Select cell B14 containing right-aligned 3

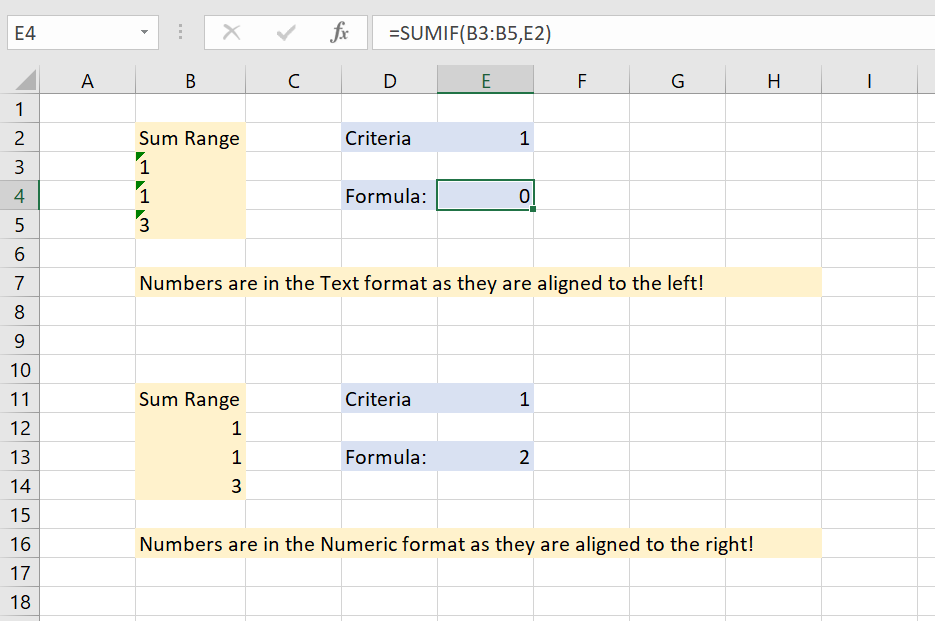(190, 486)
